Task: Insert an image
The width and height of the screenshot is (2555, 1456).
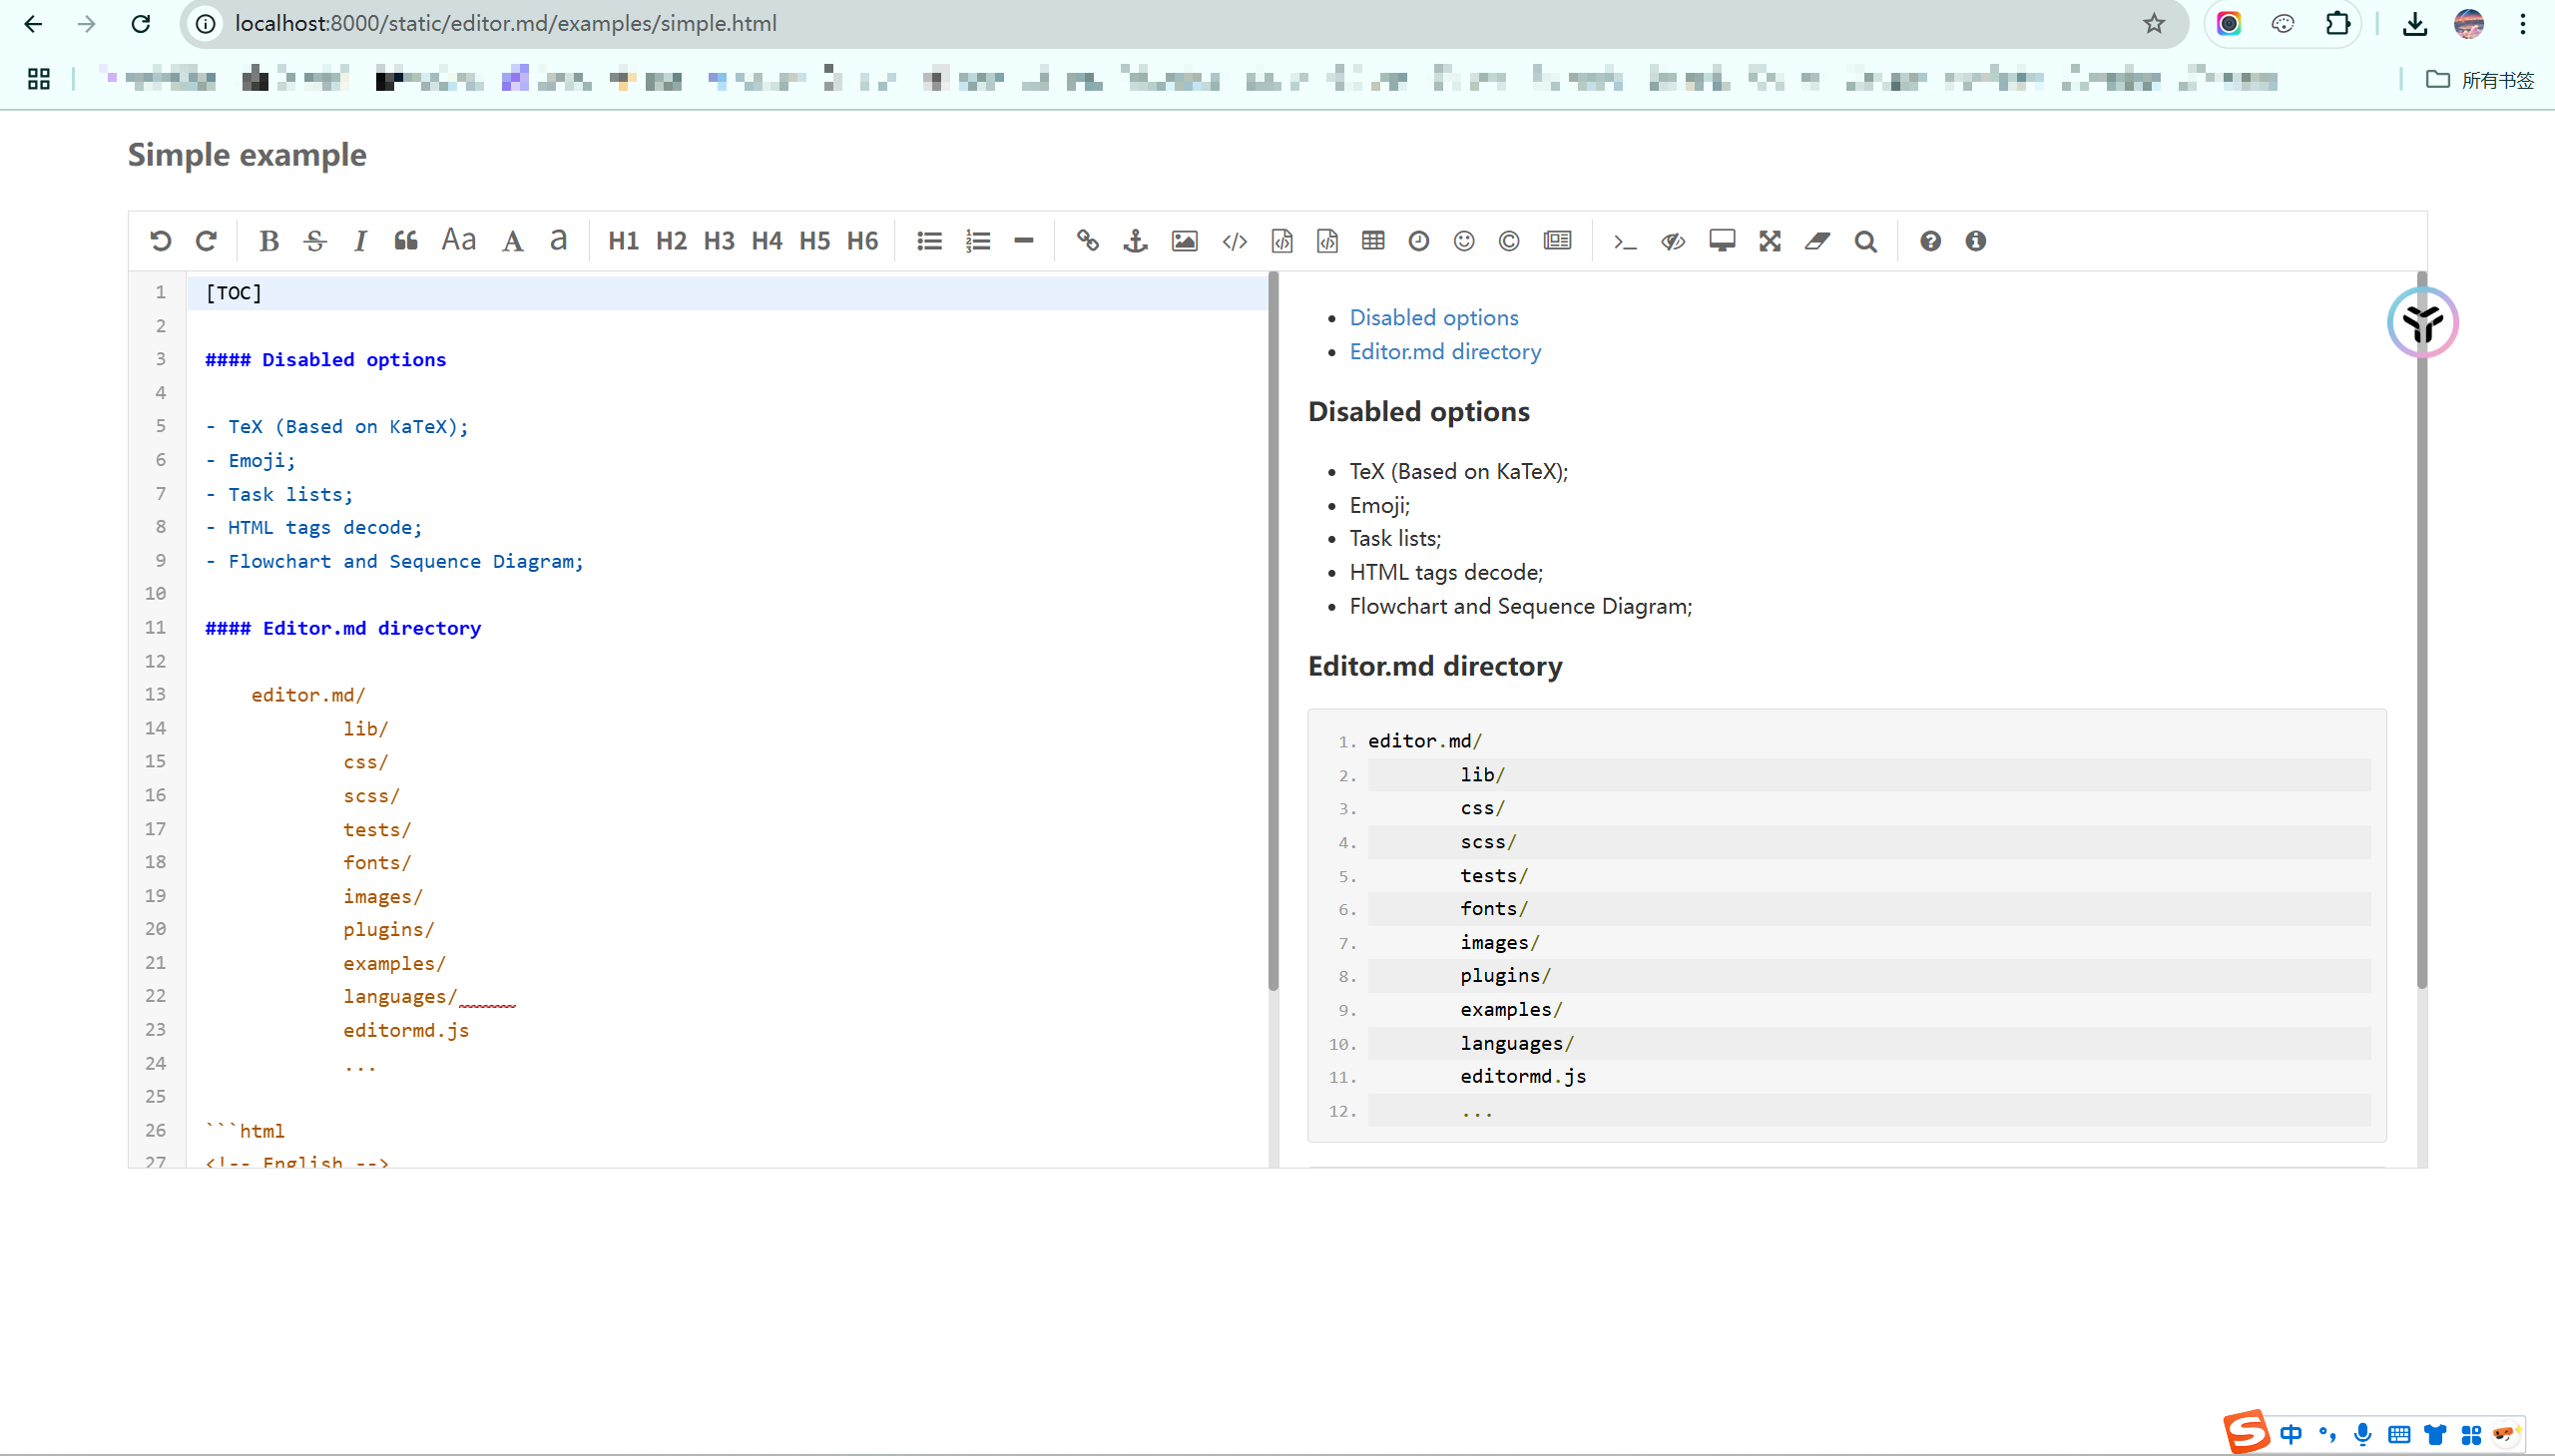Action: click(x=1182, y=240)
